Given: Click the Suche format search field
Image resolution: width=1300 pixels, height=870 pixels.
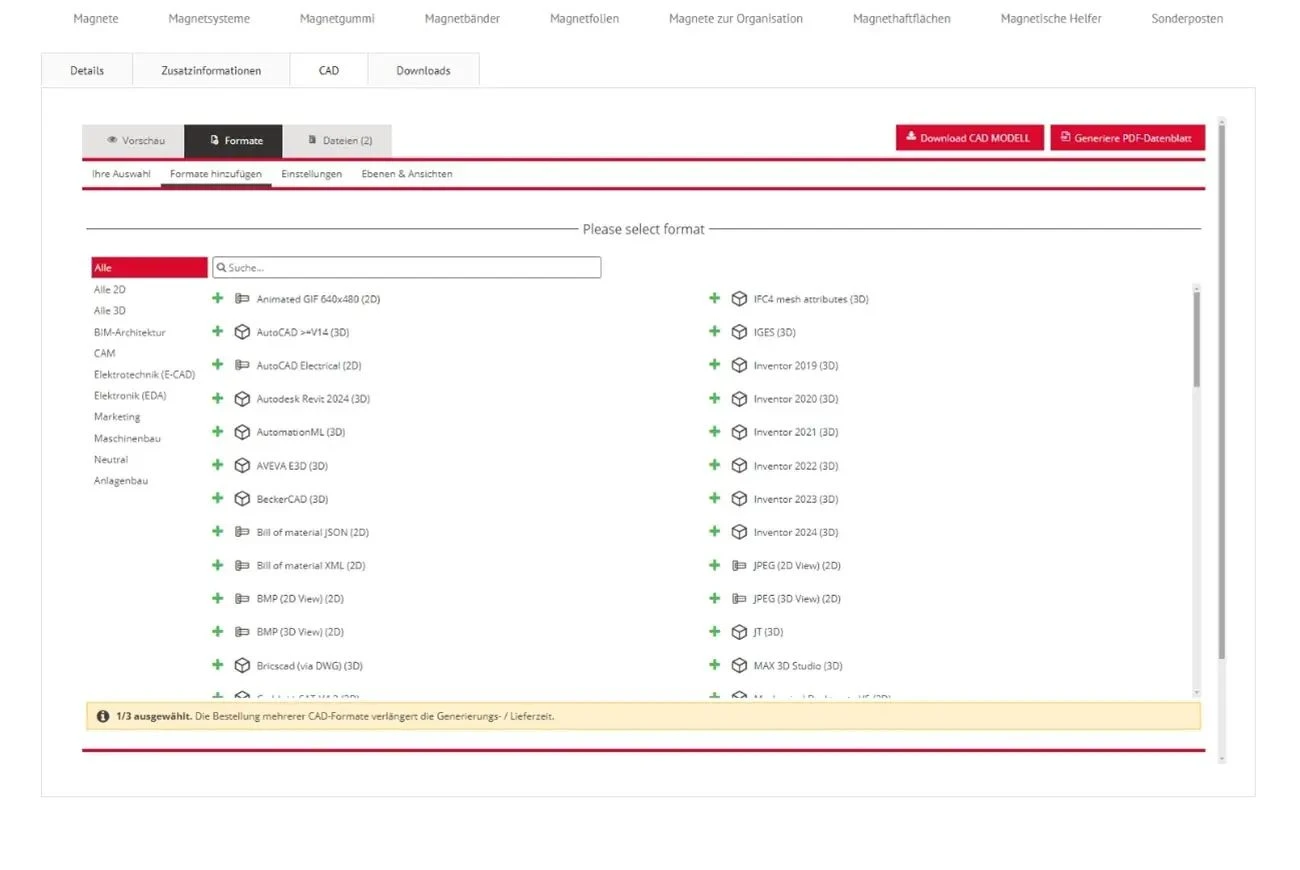Looking at the screenshot, I should pos(406,268).
